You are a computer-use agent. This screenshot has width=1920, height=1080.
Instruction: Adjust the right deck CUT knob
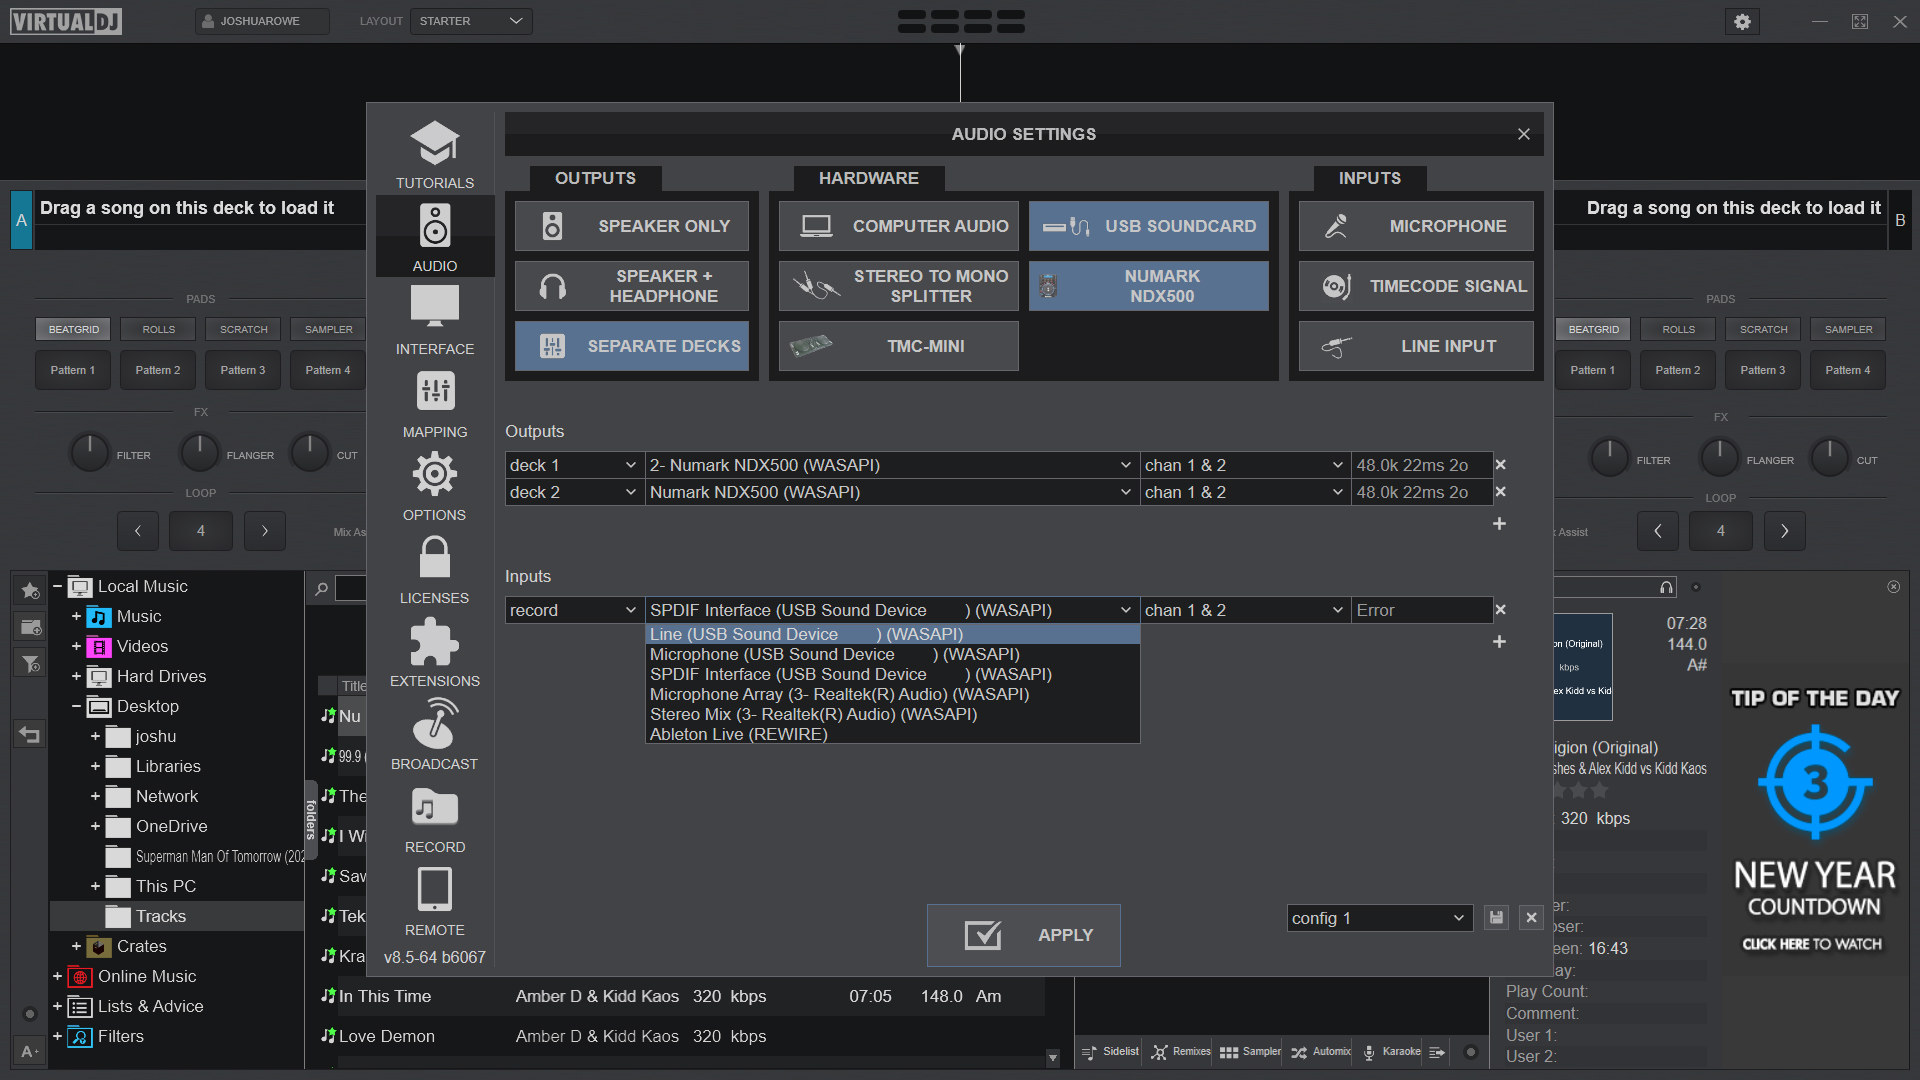pyautogui.click(x=1829, y=458)
